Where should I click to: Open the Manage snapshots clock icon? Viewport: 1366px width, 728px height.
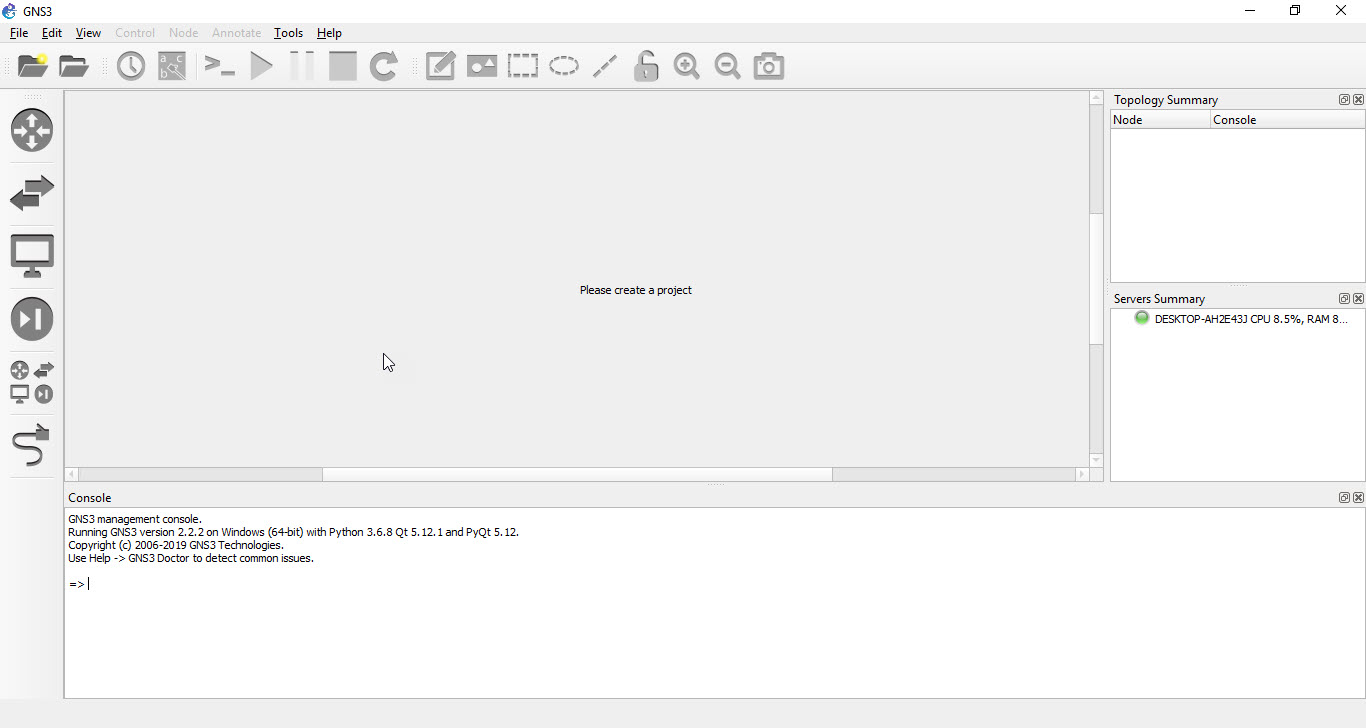(x=131, y=66)
